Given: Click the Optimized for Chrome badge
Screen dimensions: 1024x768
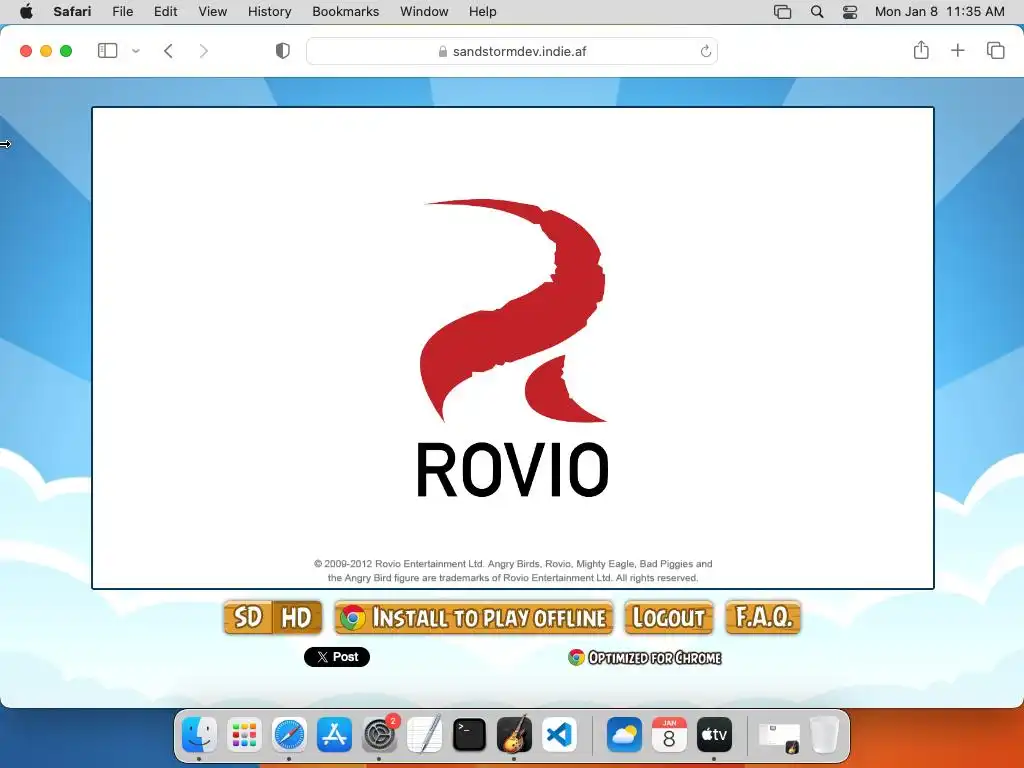Looking at the screenshot, I should (x=645, y=657).
